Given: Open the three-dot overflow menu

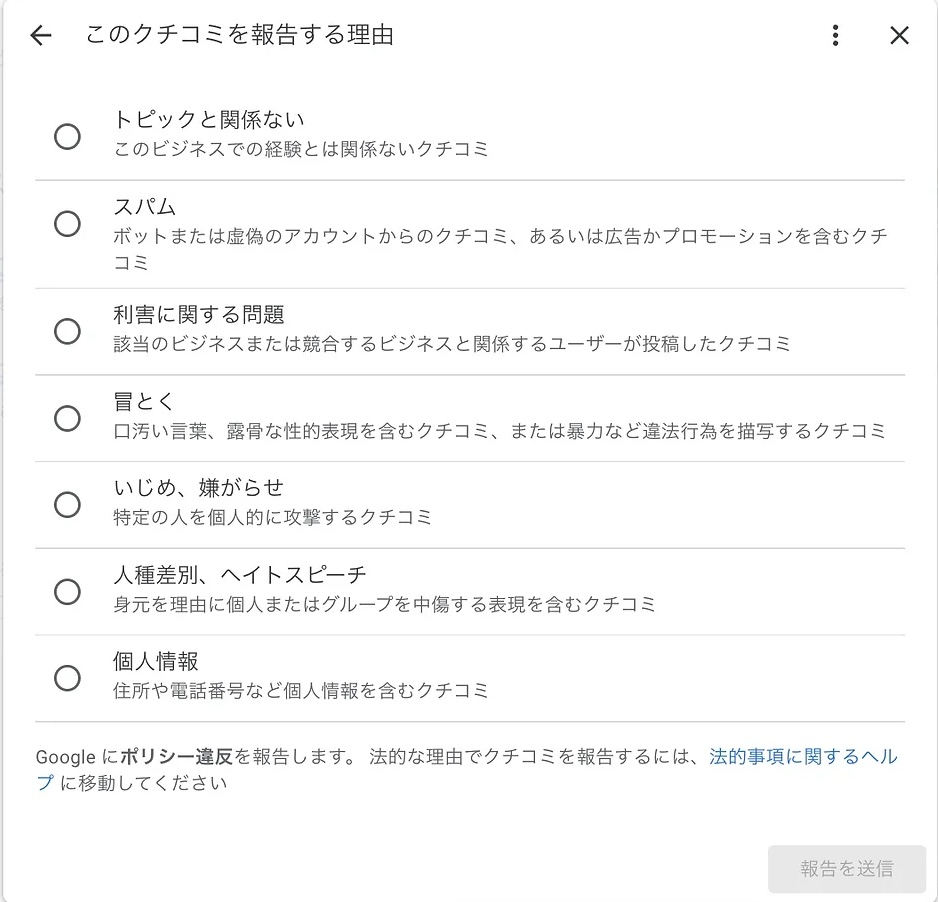Looking at the screenshot, I should point(835,35).
